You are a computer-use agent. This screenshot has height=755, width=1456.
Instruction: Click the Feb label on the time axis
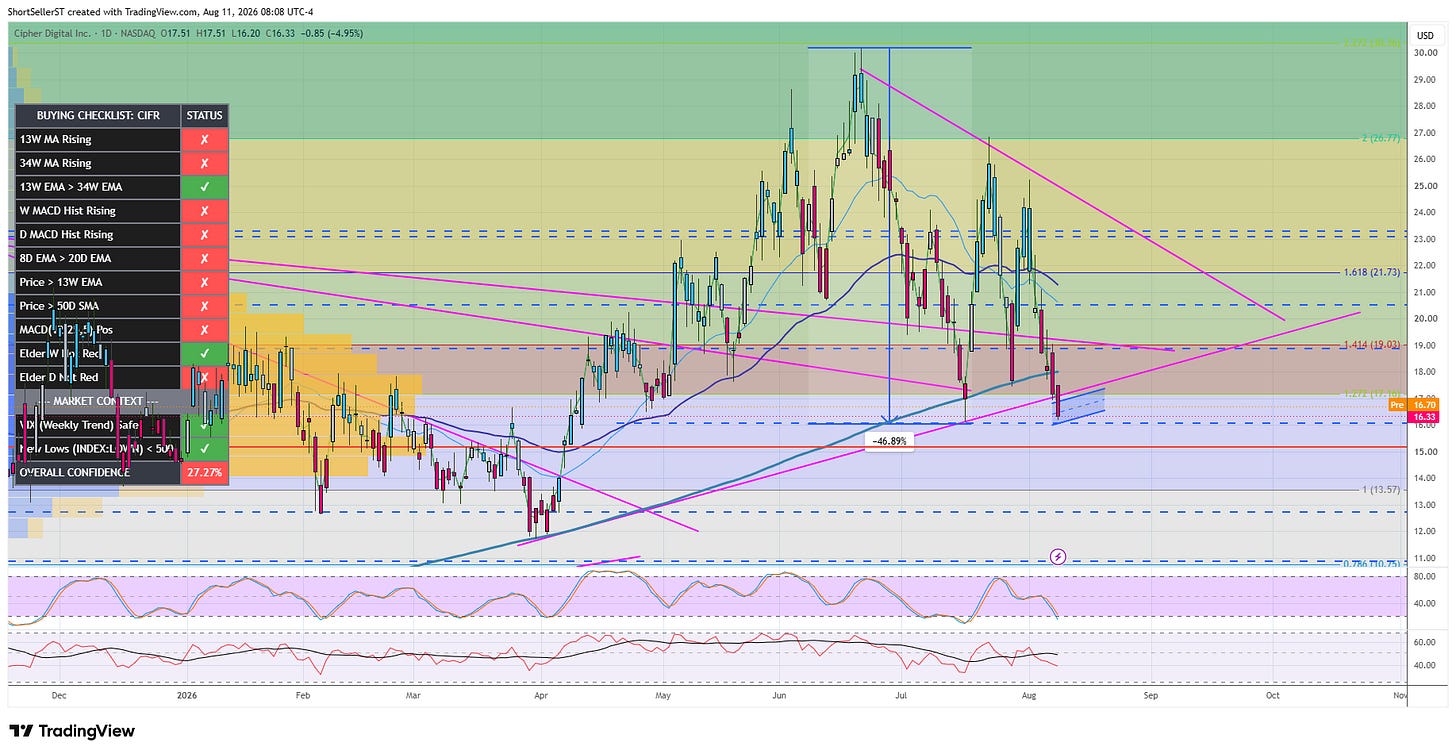[303, 693]
